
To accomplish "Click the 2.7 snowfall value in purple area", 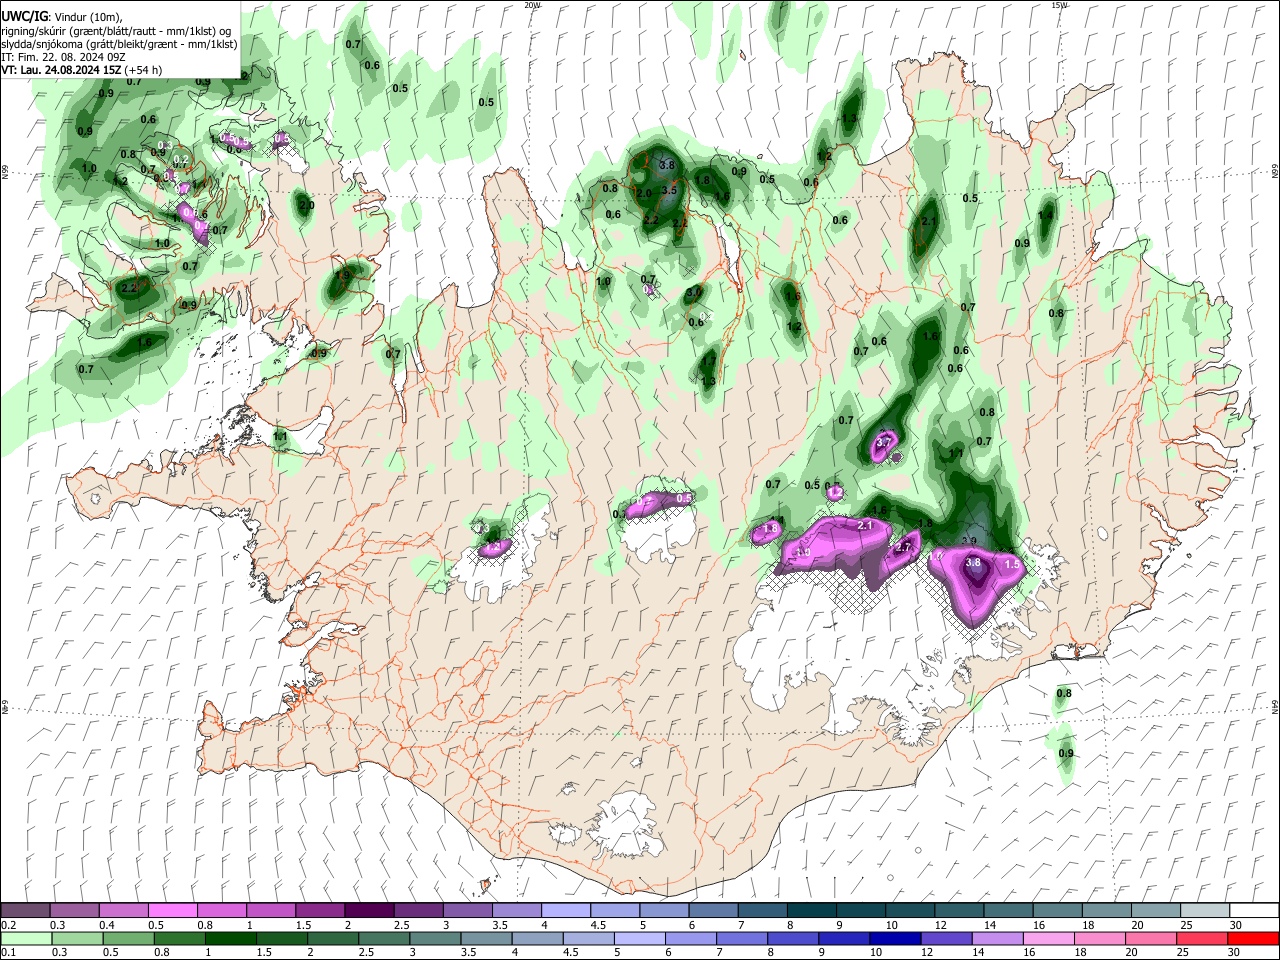I will [x=904, y=547].
